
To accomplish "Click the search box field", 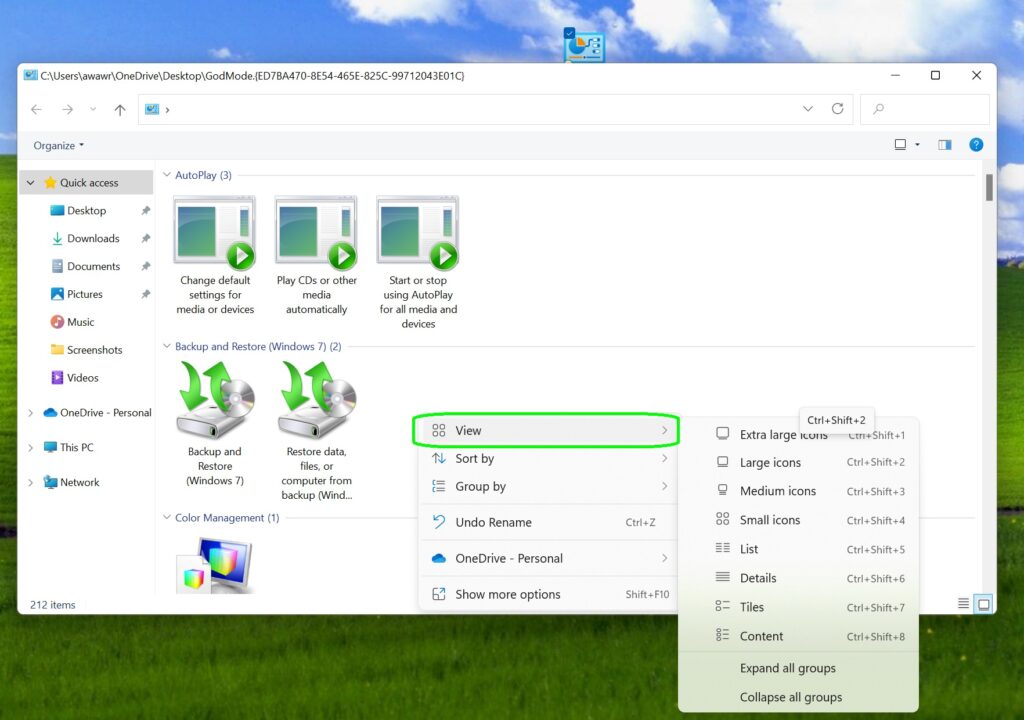I will click(x=925, y=108).
